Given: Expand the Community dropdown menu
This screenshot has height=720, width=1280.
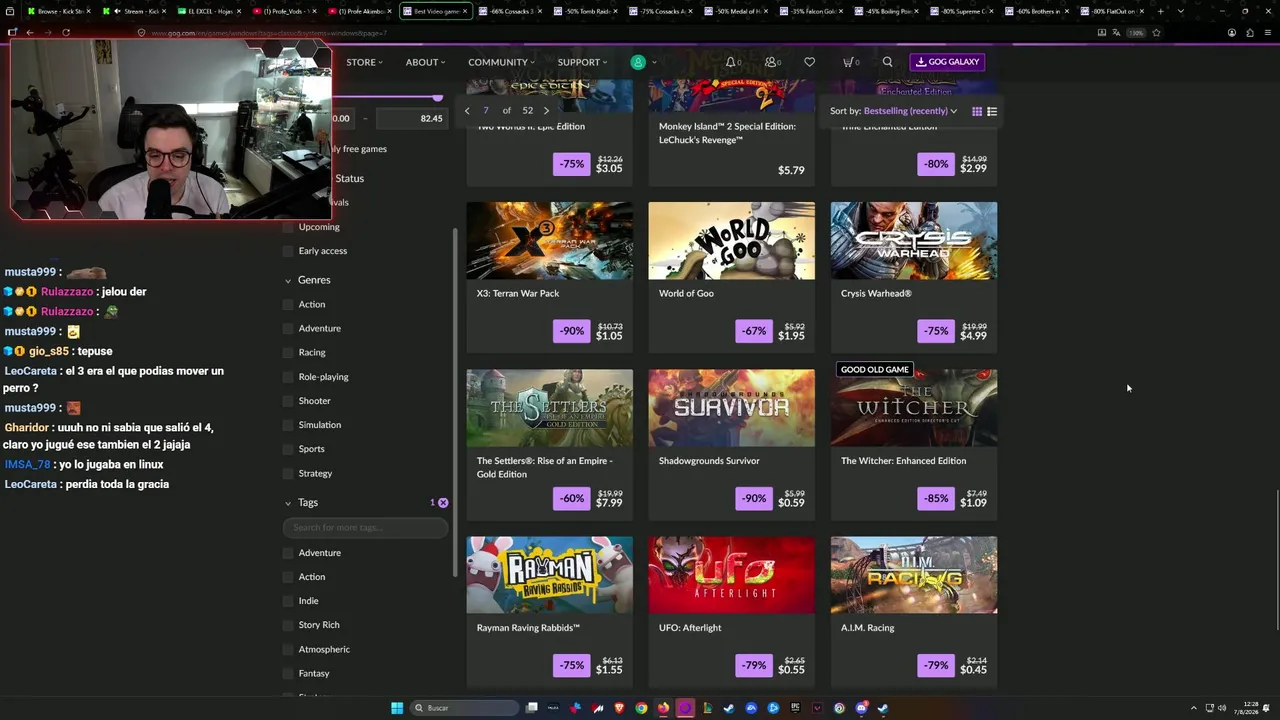Looking at the screenshot, I should [x=501, y=62].
